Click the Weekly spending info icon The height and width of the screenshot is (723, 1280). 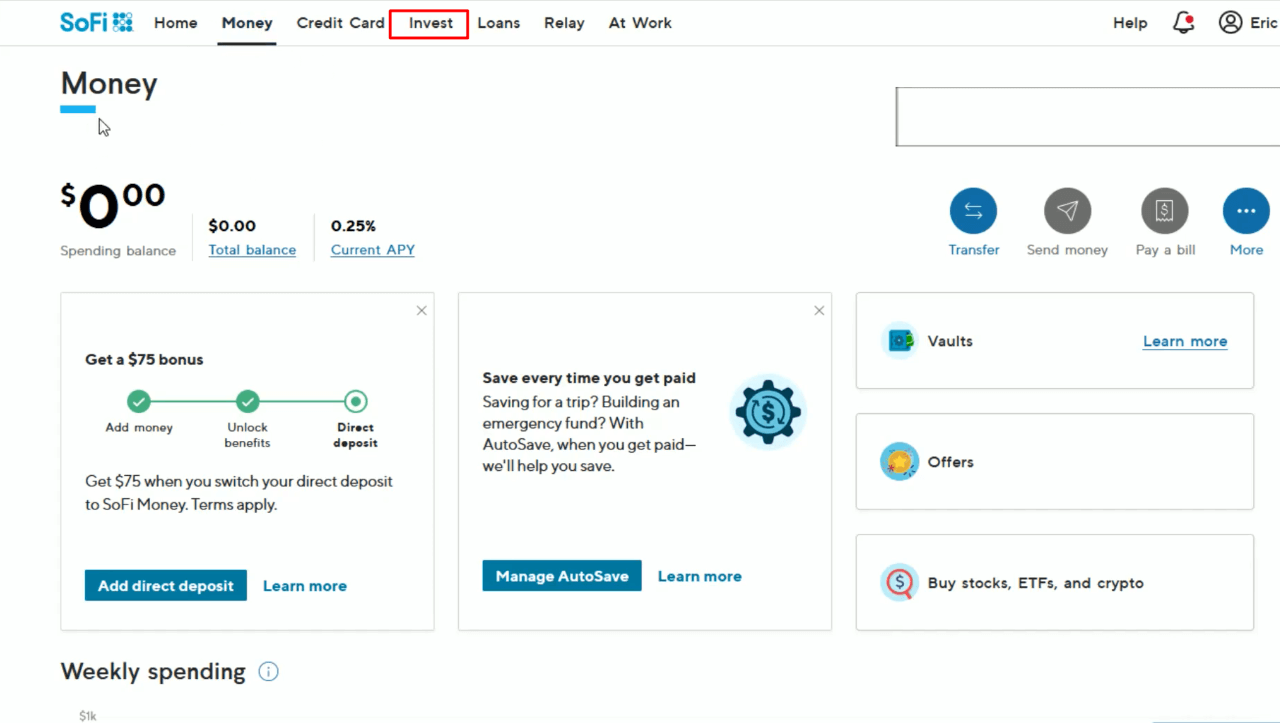point(268,672)
